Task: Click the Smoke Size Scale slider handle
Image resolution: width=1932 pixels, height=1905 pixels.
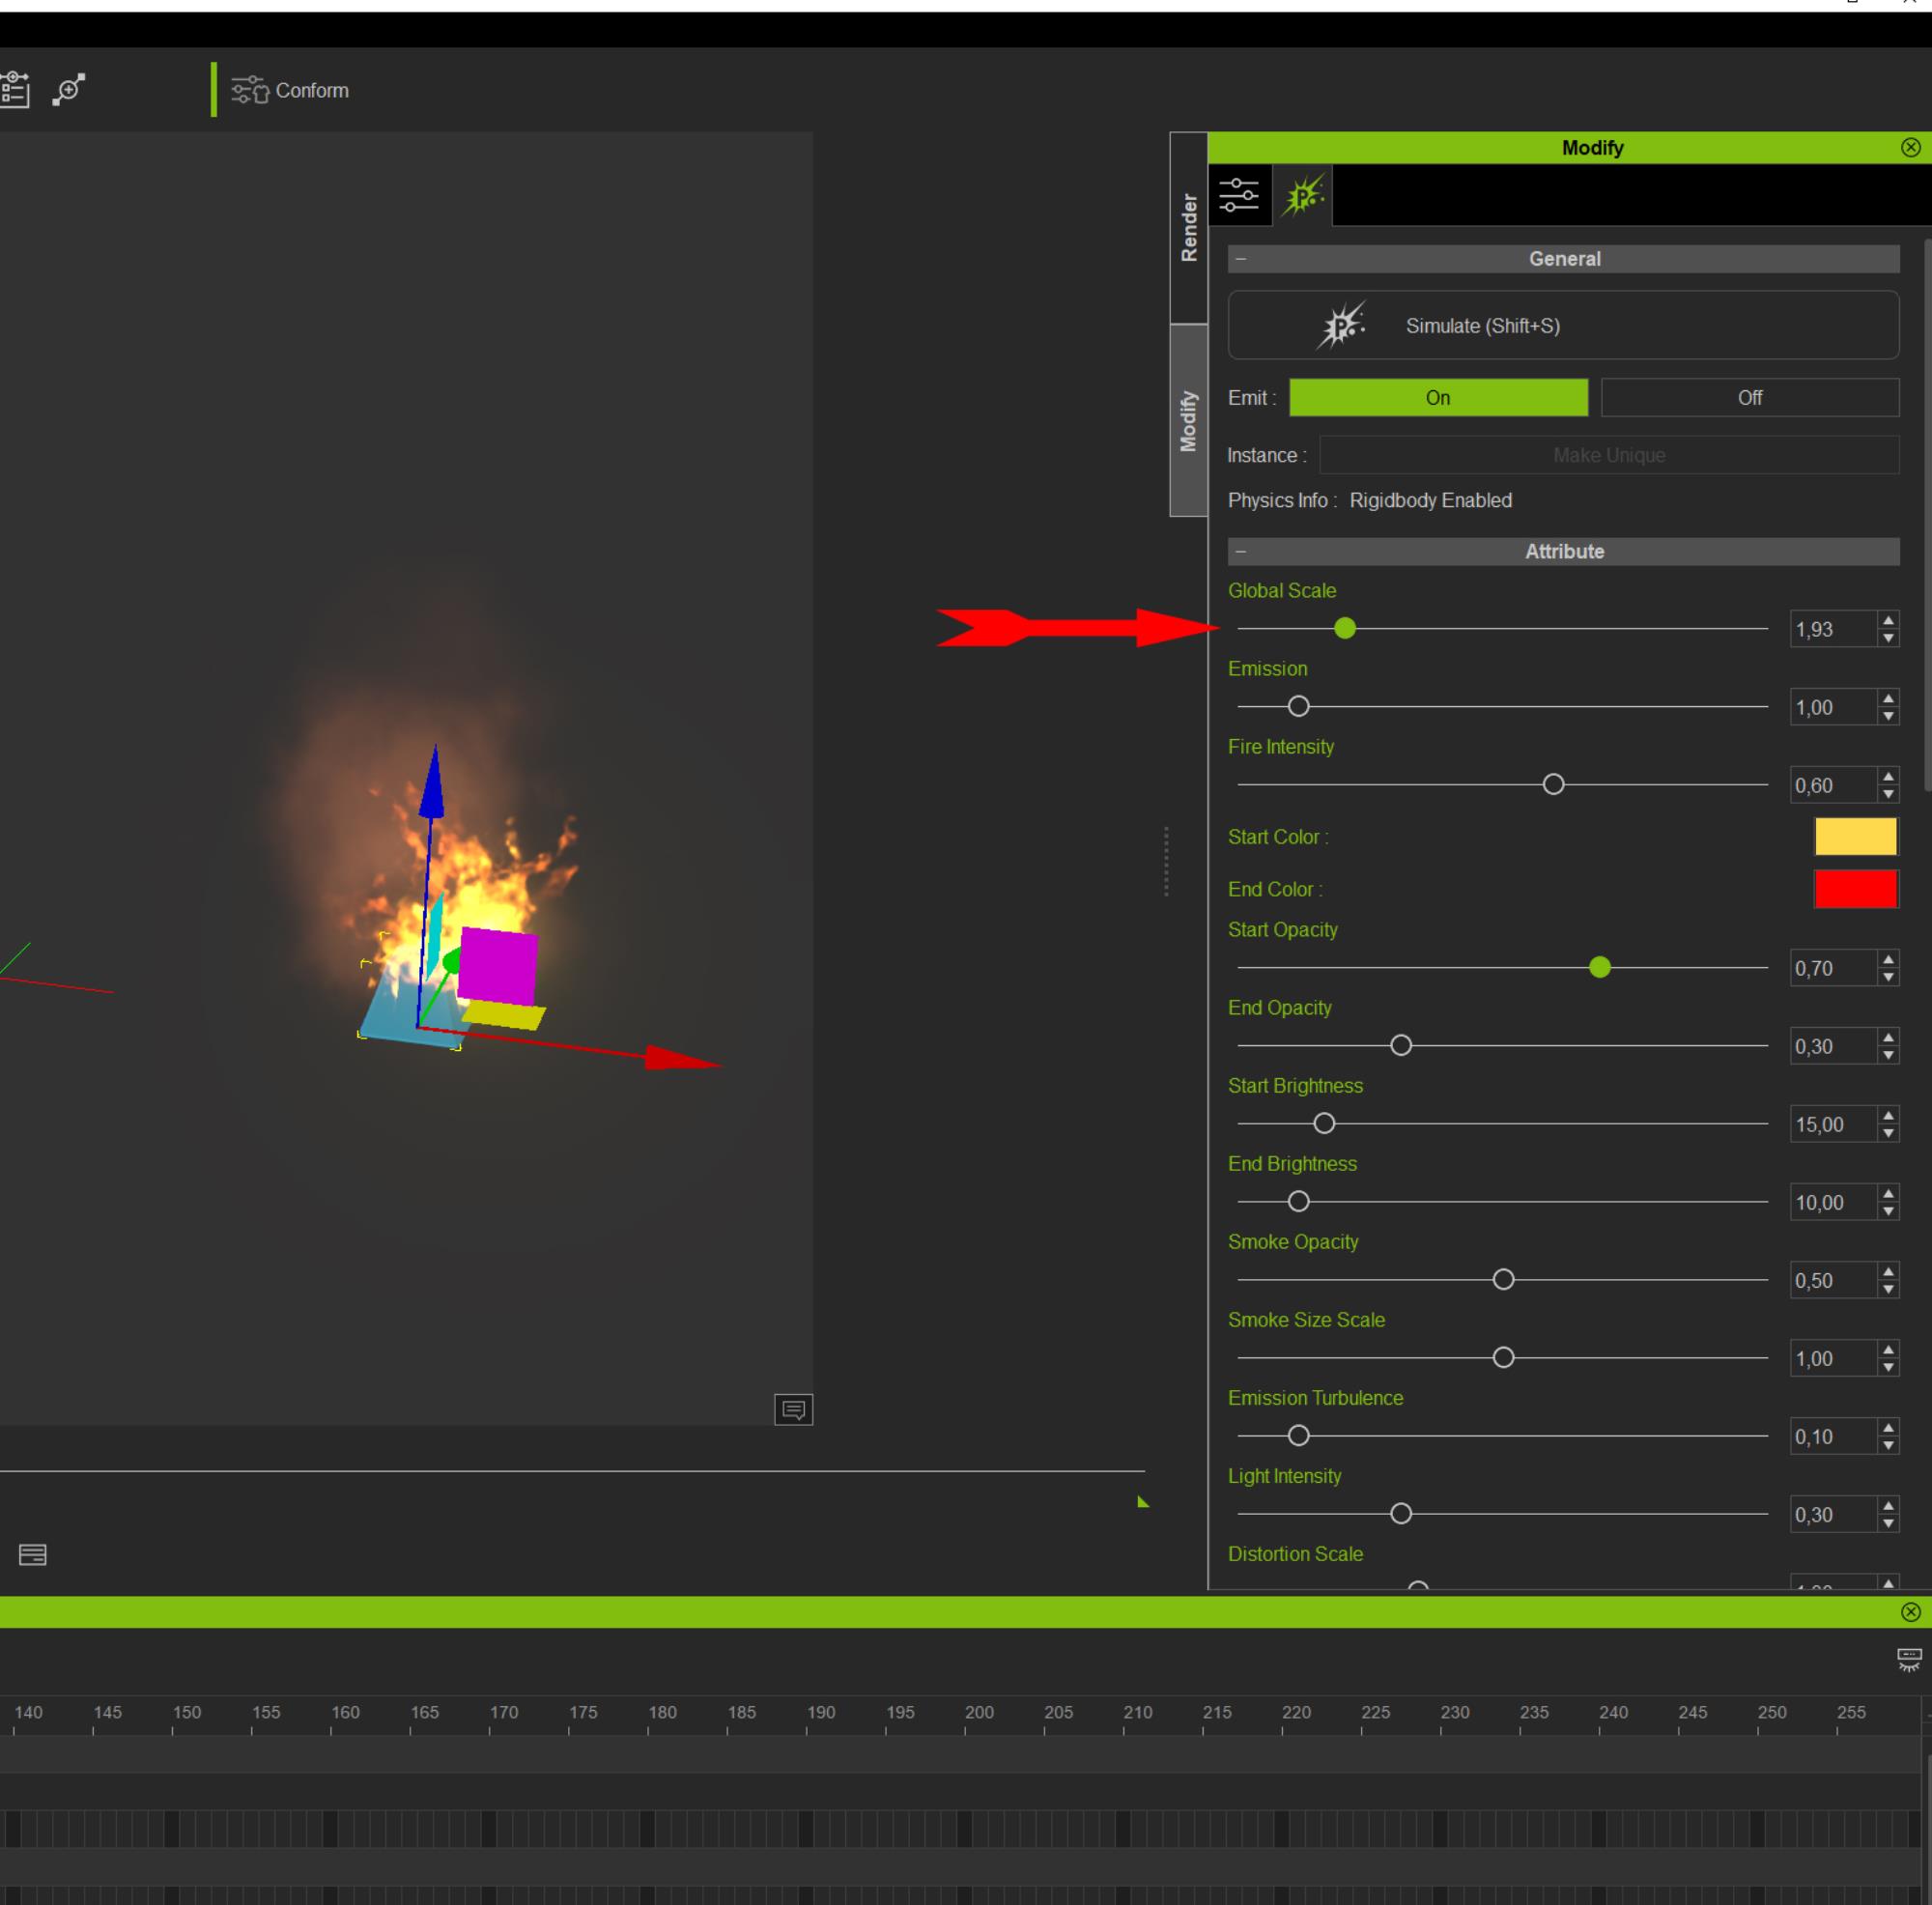Action: tap(1503, 1357)
